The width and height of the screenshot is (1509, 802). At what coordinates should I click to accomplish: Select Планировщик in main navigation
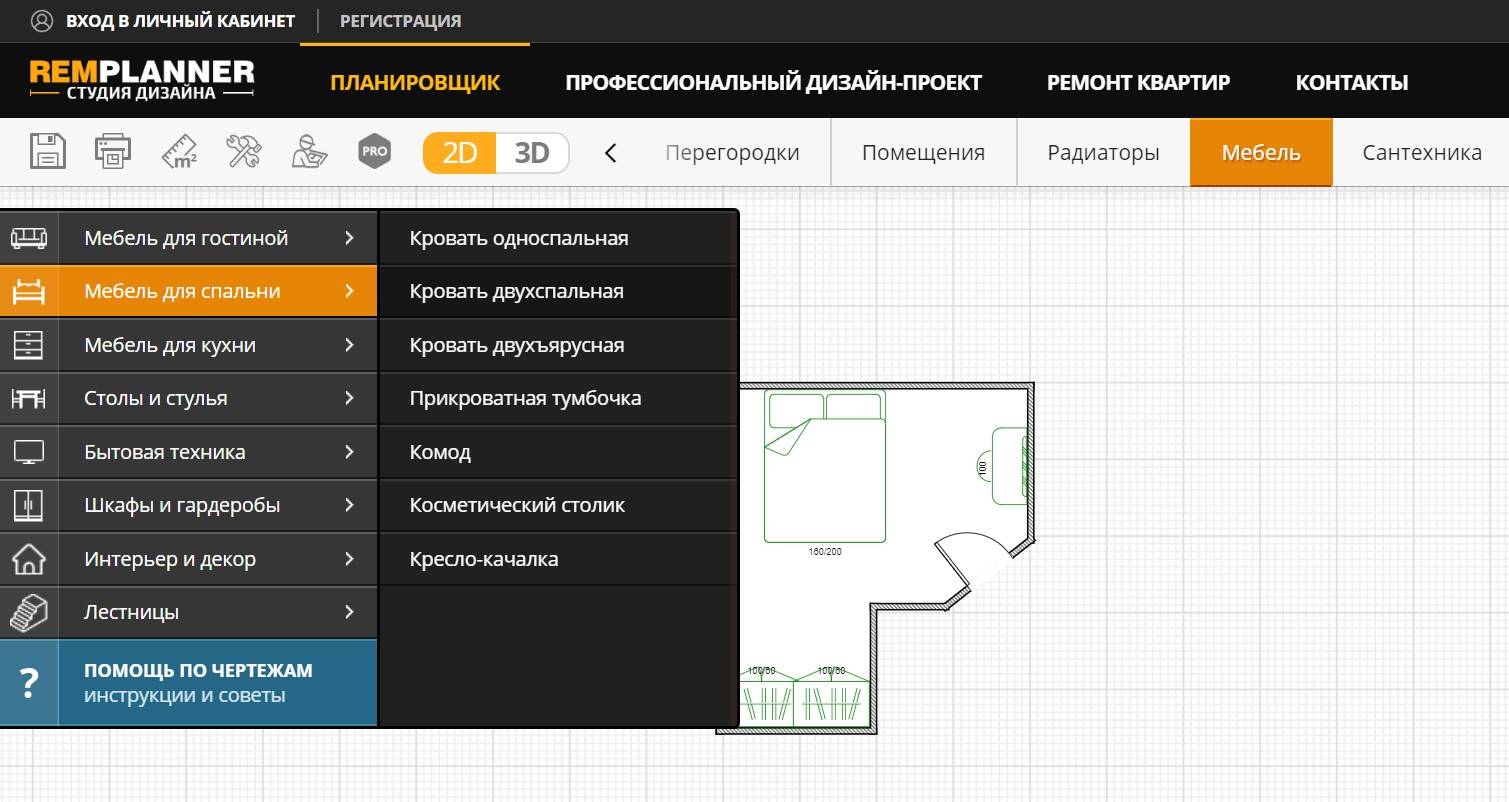tap(415, 83)
